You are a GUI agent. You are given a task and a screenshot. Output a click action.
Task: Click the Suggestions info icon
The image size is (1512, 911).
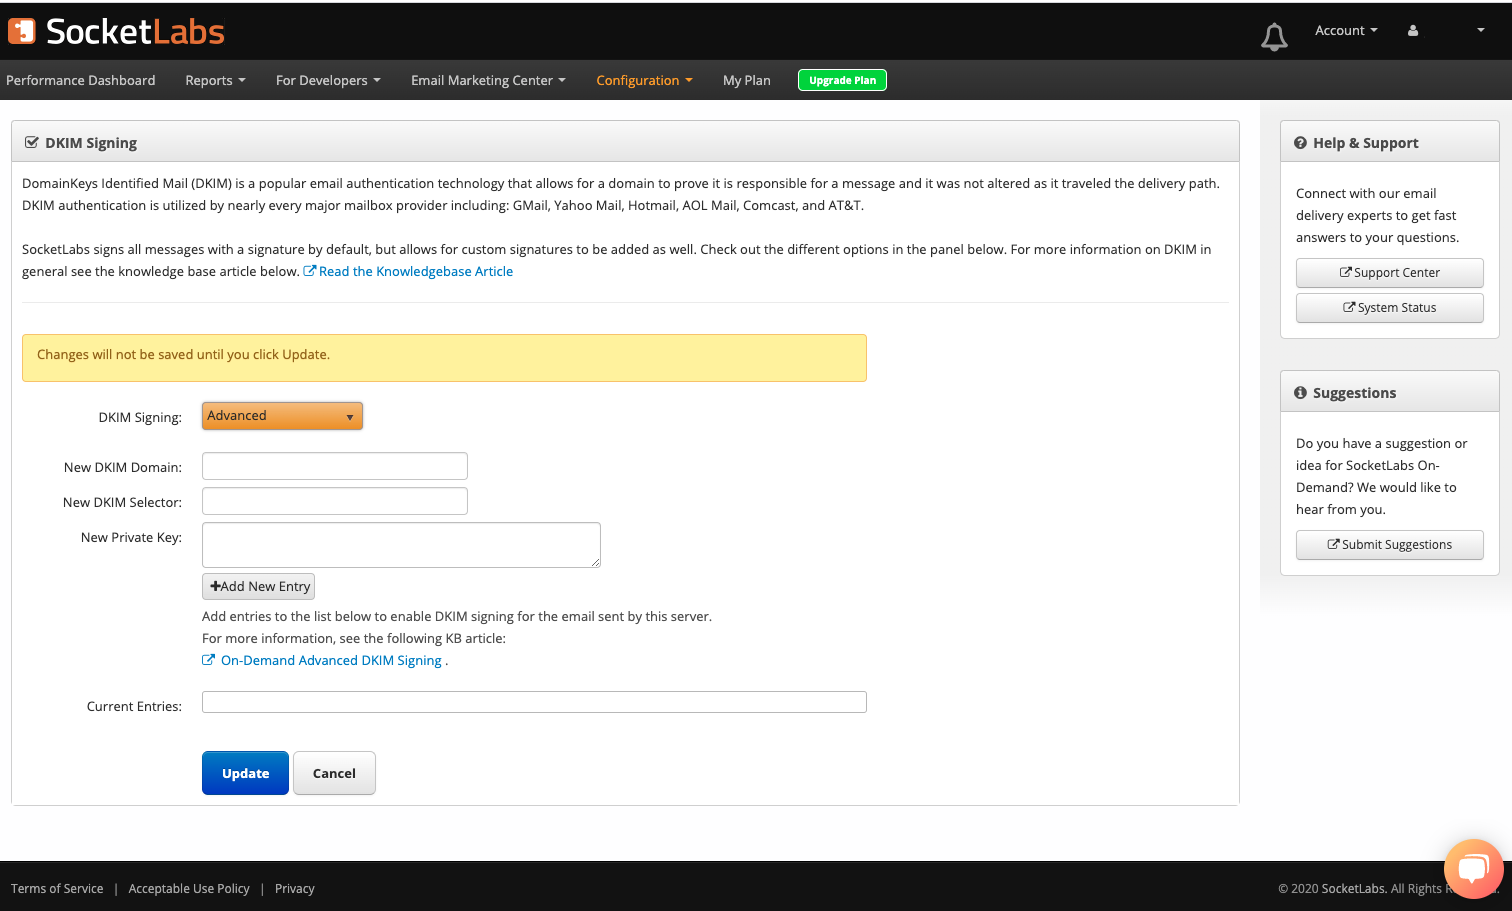pyautogui.click(x=1300, y=393)
